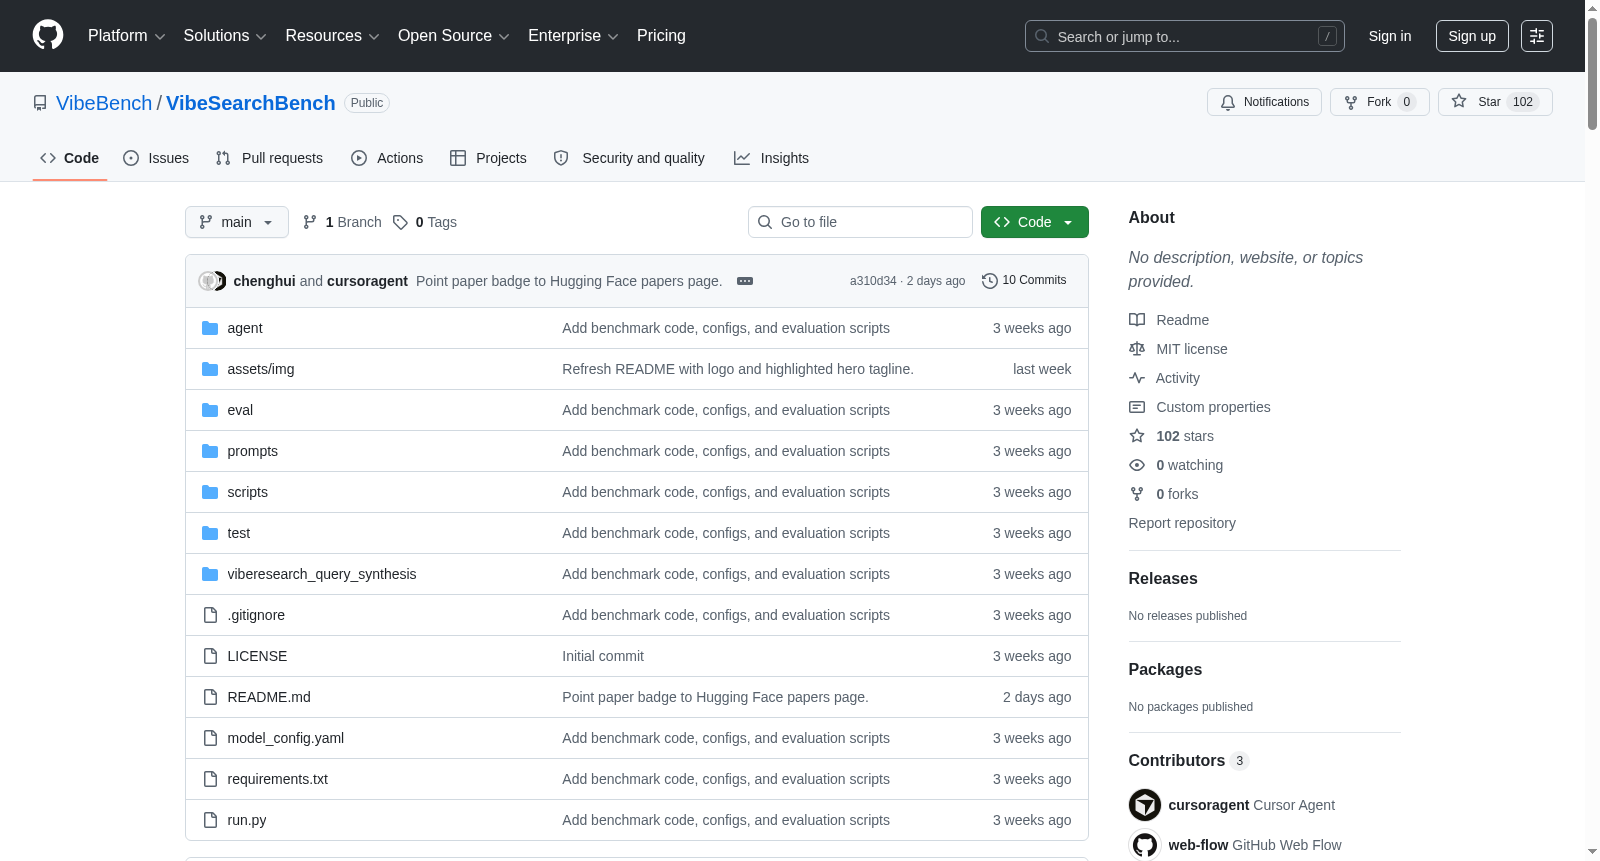Click the test folder icon

[x=210, y=533]
